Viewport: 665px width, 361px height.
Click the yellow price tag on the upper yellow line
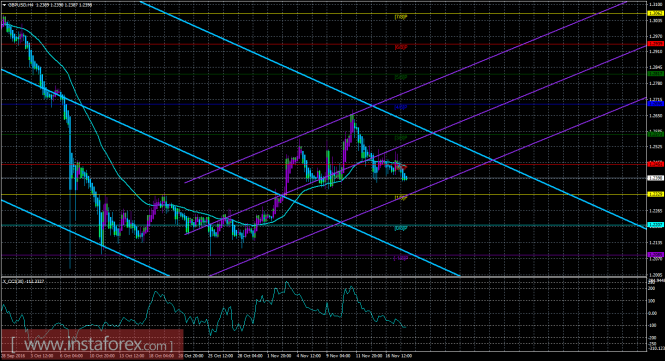tap(655, 14)
